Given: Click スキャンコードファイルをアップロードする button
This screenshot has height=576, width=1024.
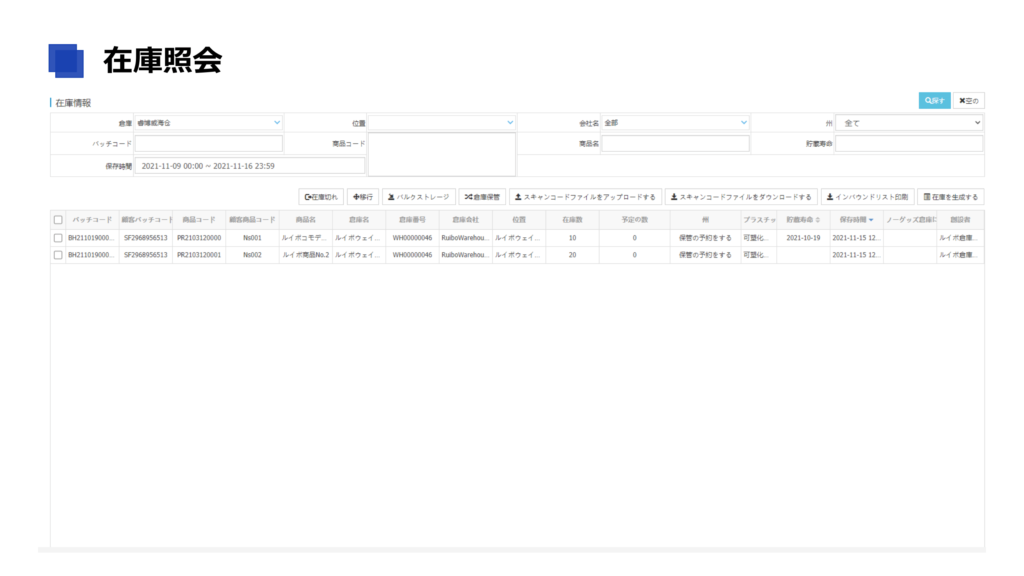Looking at the screenshot, I should 586,197.
